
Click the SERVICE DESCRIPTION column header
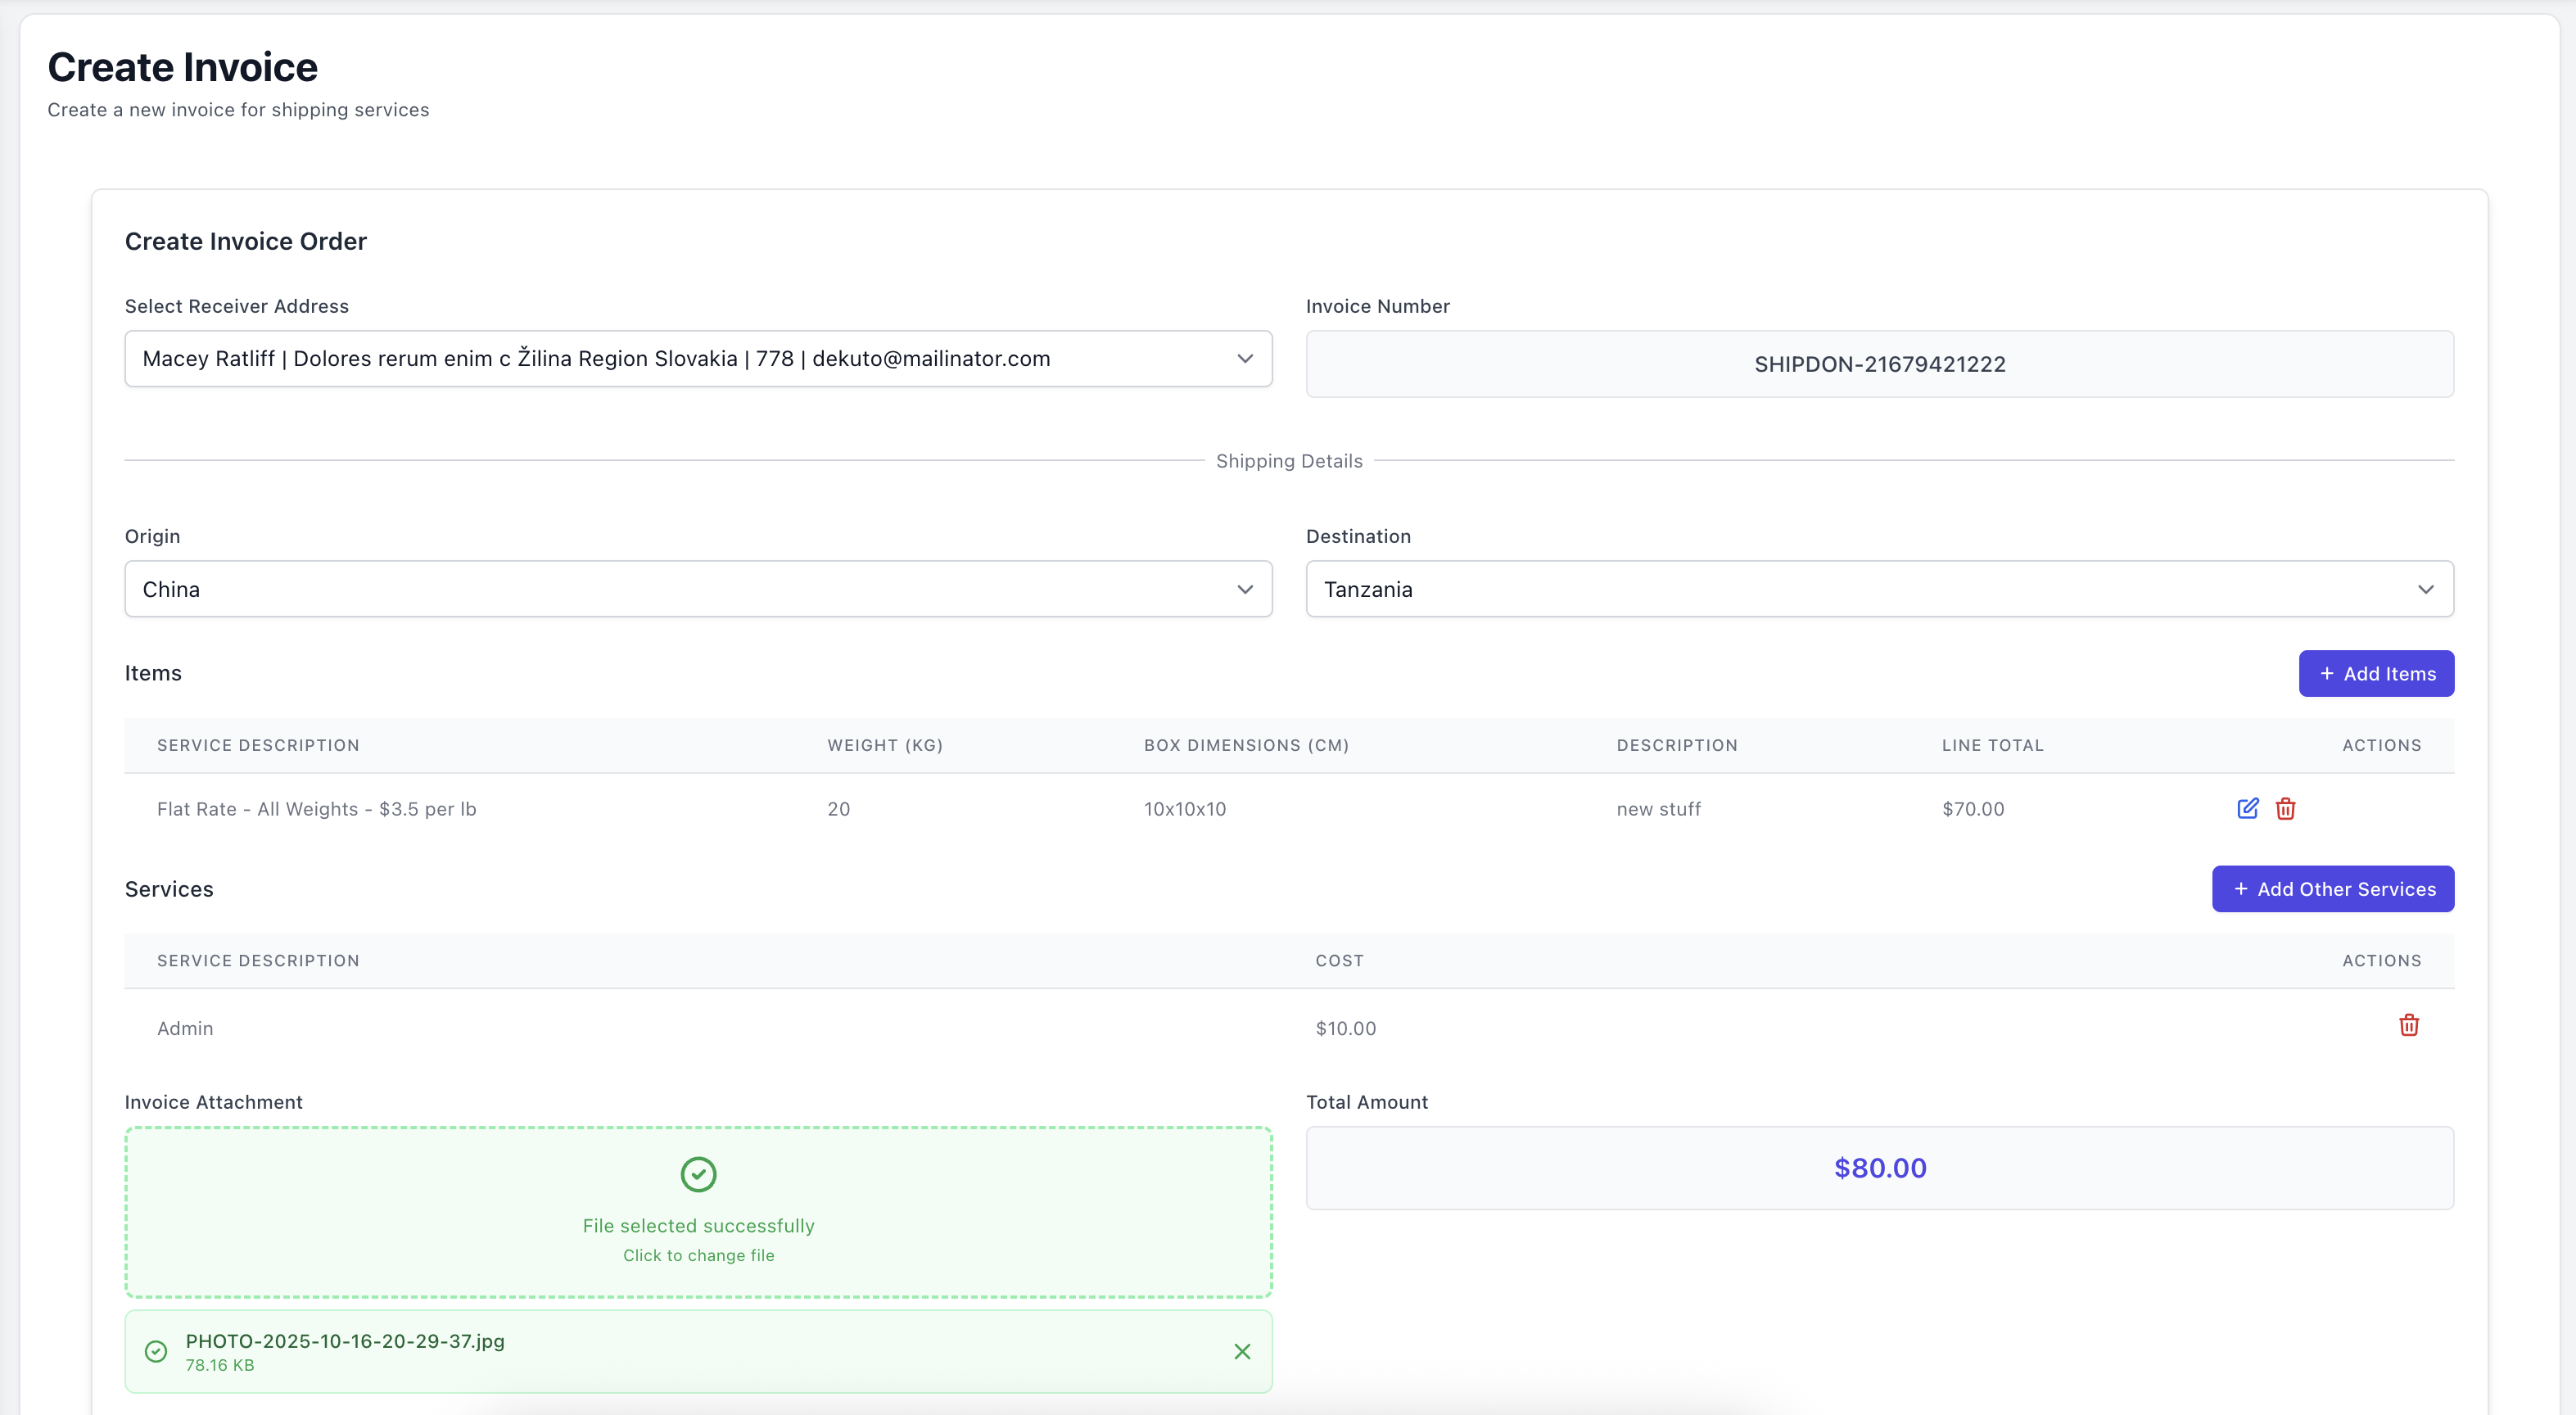257,745
